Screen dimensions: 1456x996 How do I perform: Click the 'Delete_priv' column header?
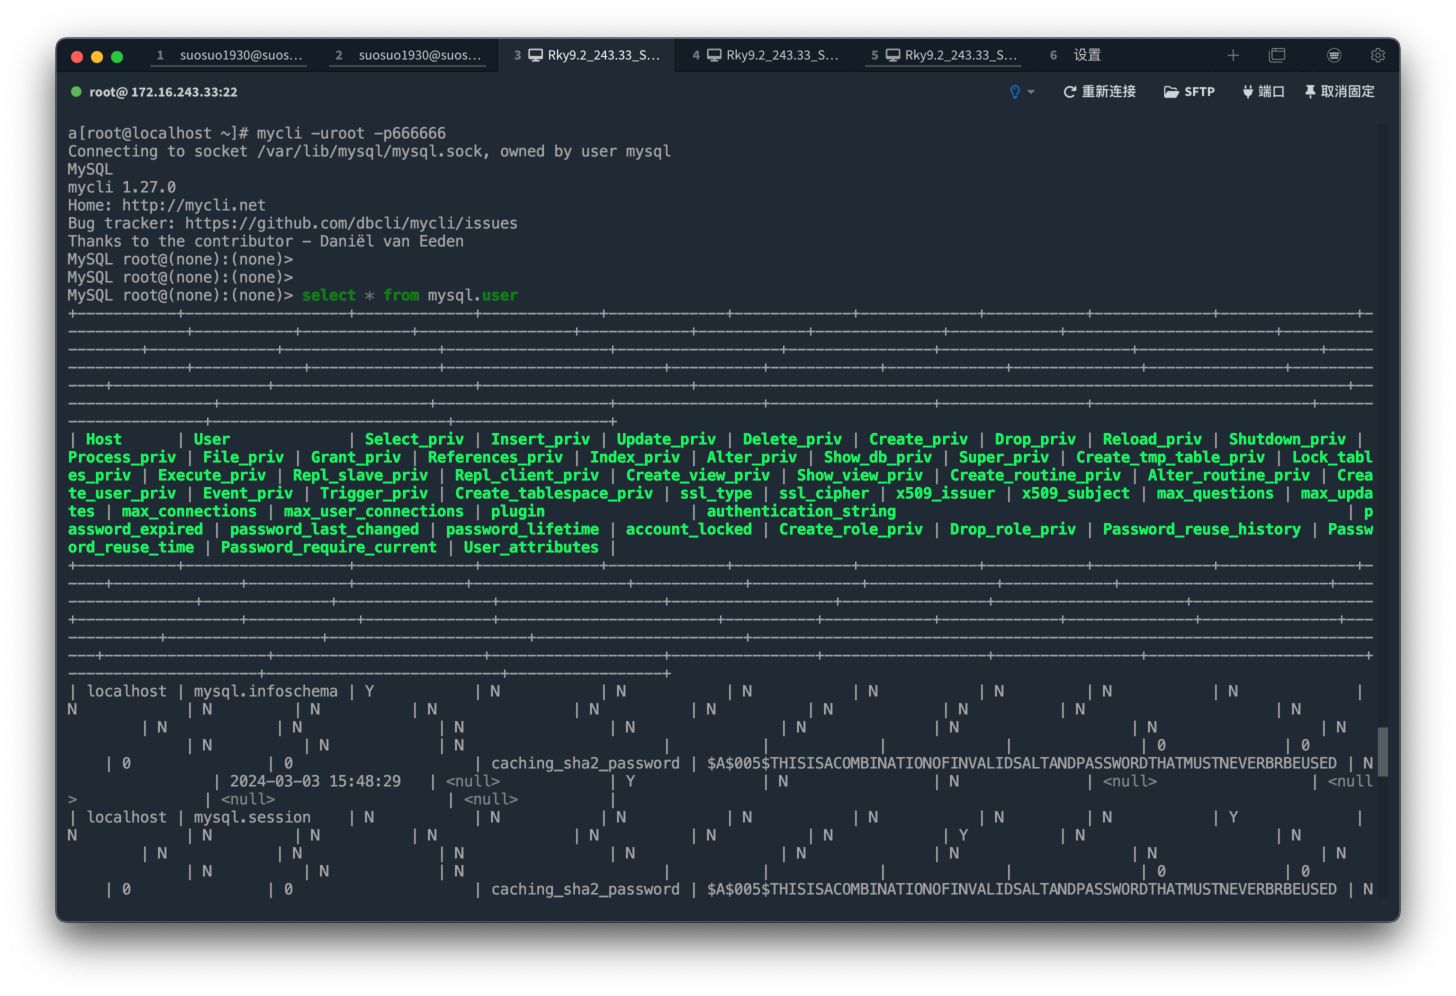(x=792, y=439)
